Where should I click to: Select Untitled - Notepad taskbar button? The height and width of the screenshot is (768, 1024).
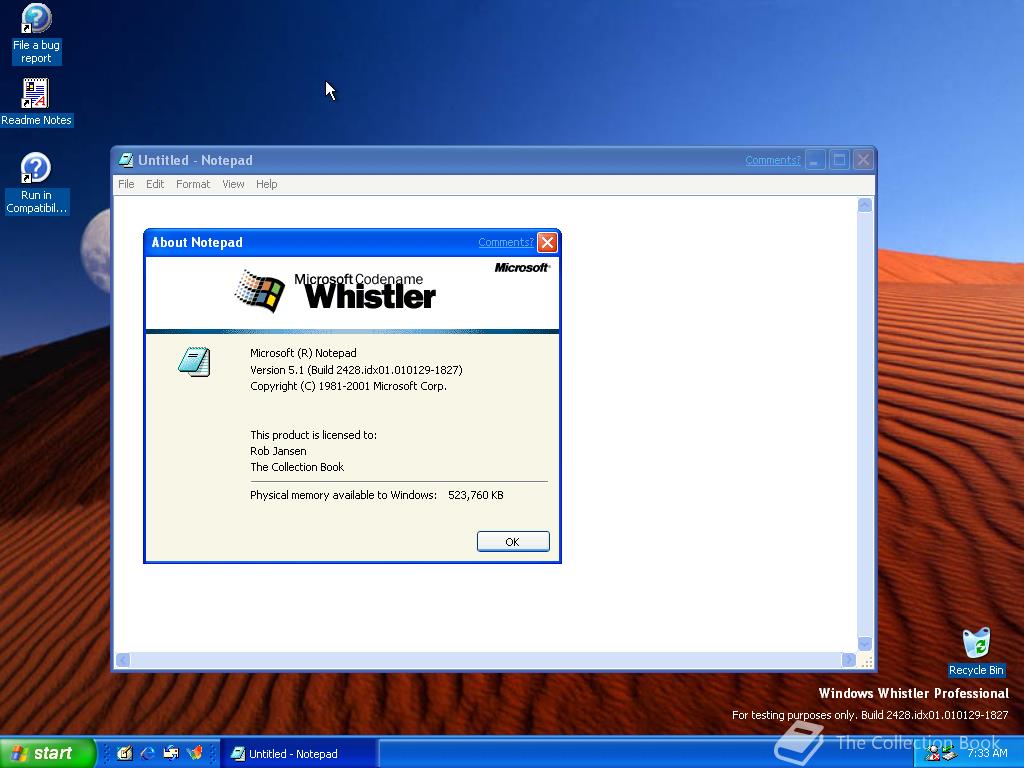point(297,753)
